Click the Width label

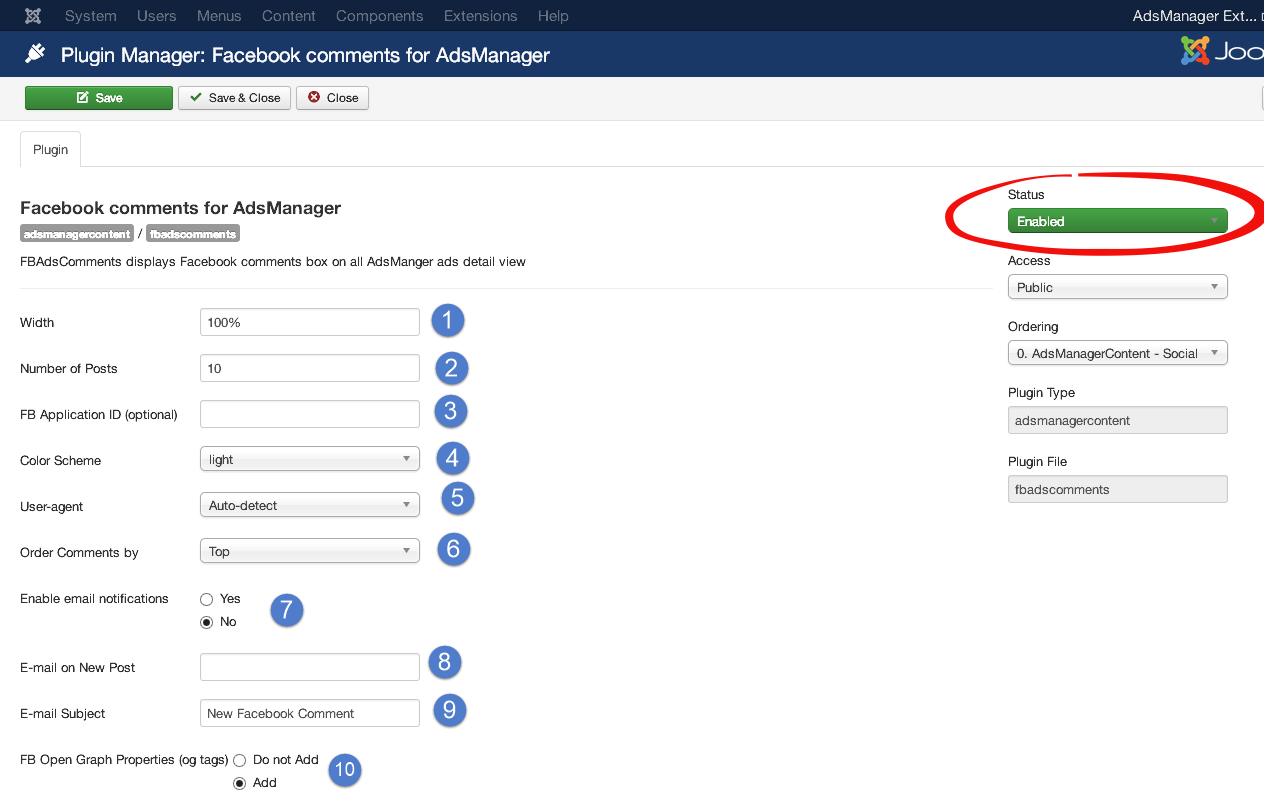[x=37, y=323]
